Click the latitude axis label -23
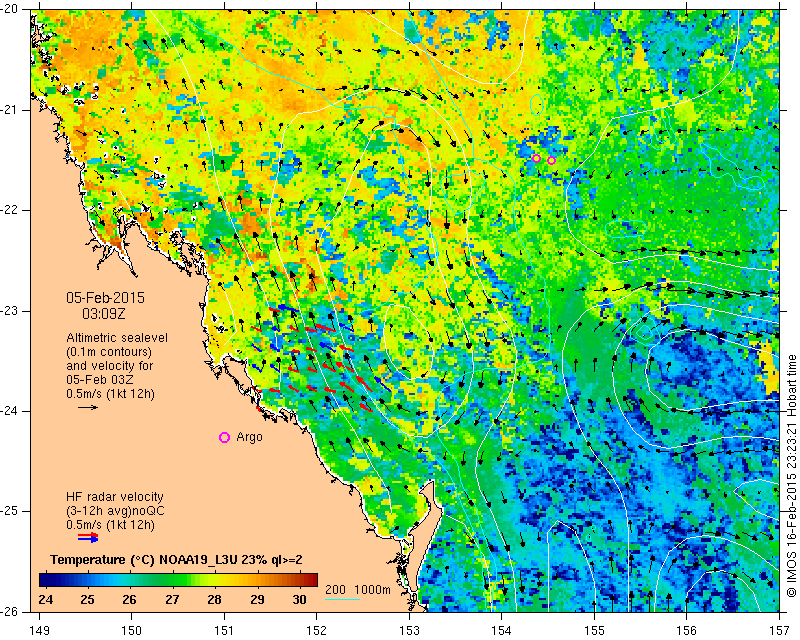 click(8, 311)
